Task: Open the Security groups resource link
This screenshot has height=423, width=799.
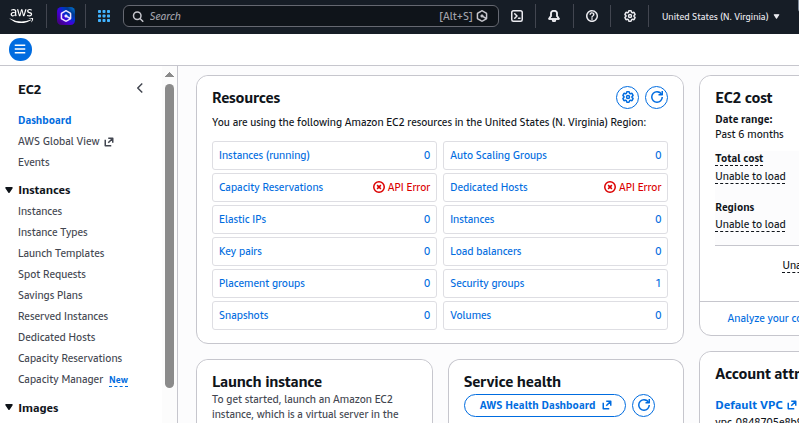Action: point(487,283)
